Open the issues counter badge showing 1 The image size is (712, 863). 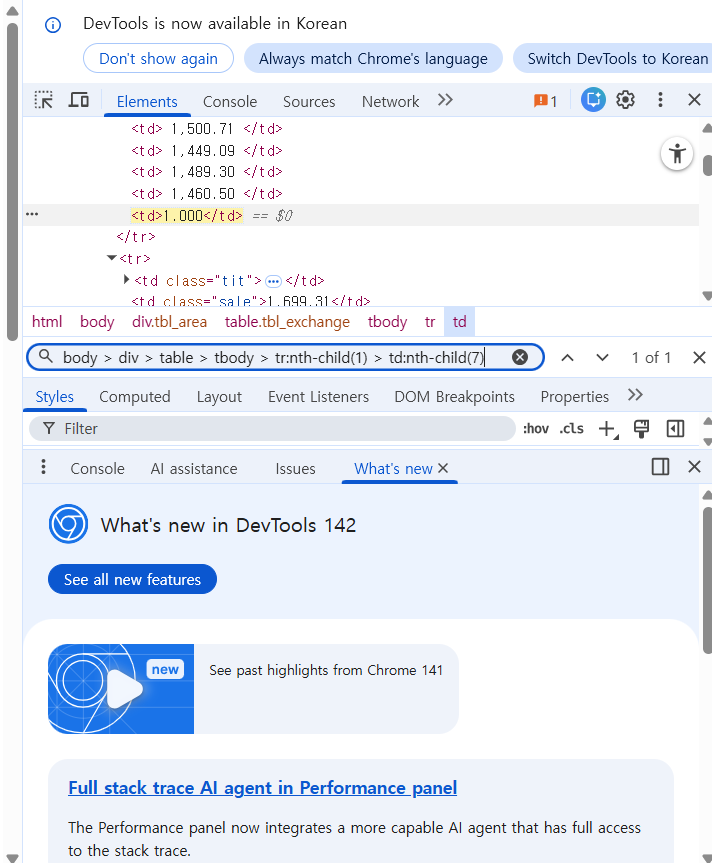tap(545, 101)
